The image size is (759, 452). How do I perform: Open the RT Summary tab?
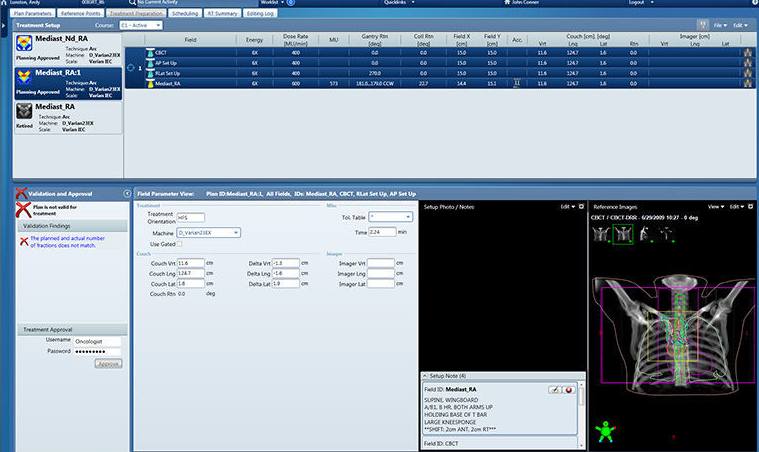pyautogui.click(x=222, y=14)
